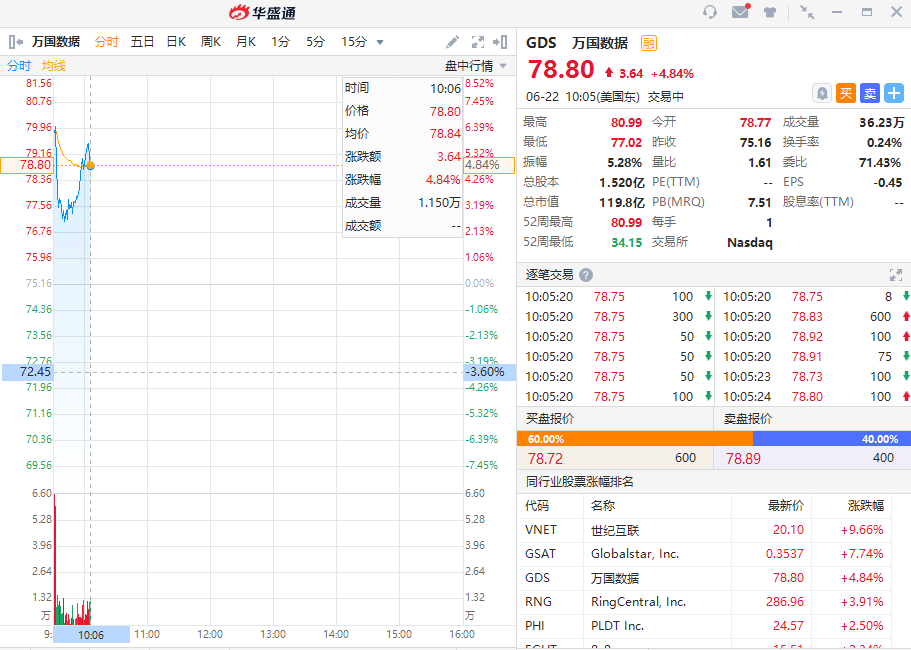Expand the 逐笔交易 panel to fullscreen

click(x=896, y=275)
